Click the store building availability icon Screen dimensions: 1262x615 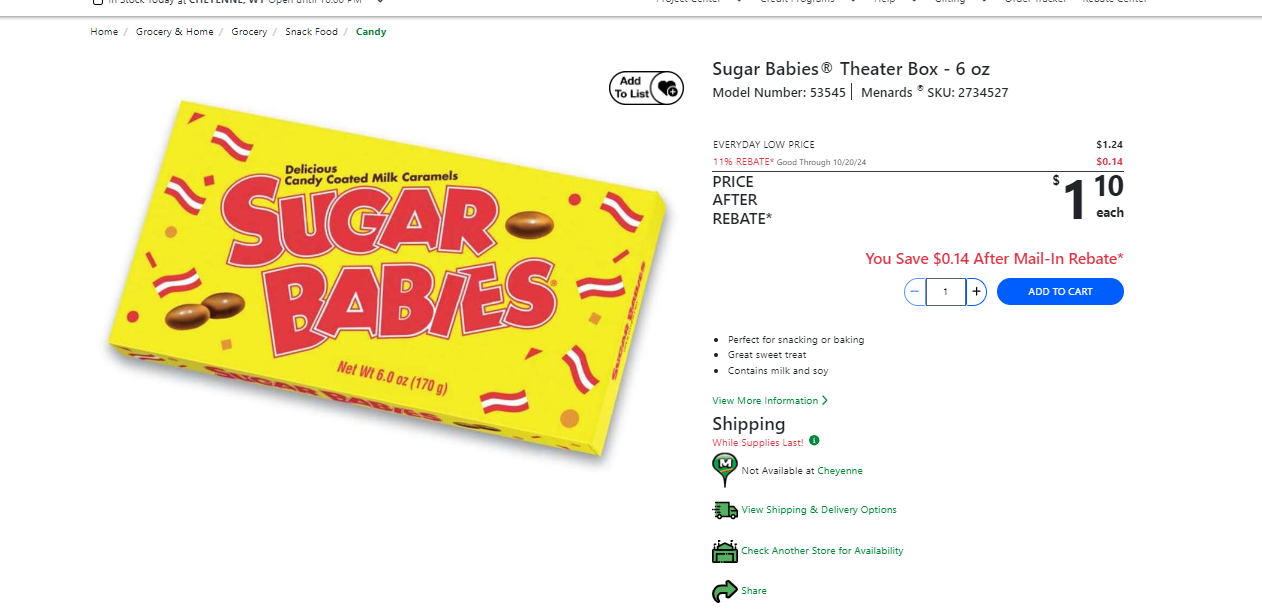tap(725, 551)
